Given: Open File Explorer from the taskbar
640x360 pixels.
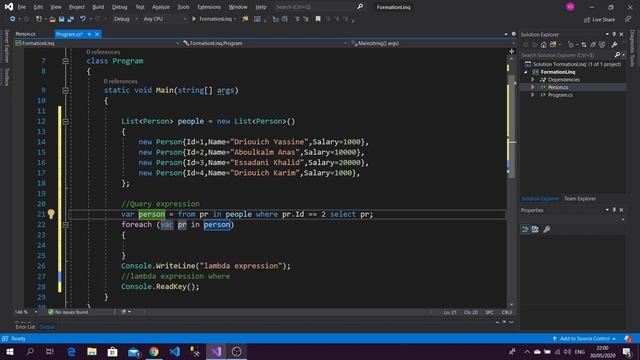Looking at the screenshot, I should click(92, 352).
